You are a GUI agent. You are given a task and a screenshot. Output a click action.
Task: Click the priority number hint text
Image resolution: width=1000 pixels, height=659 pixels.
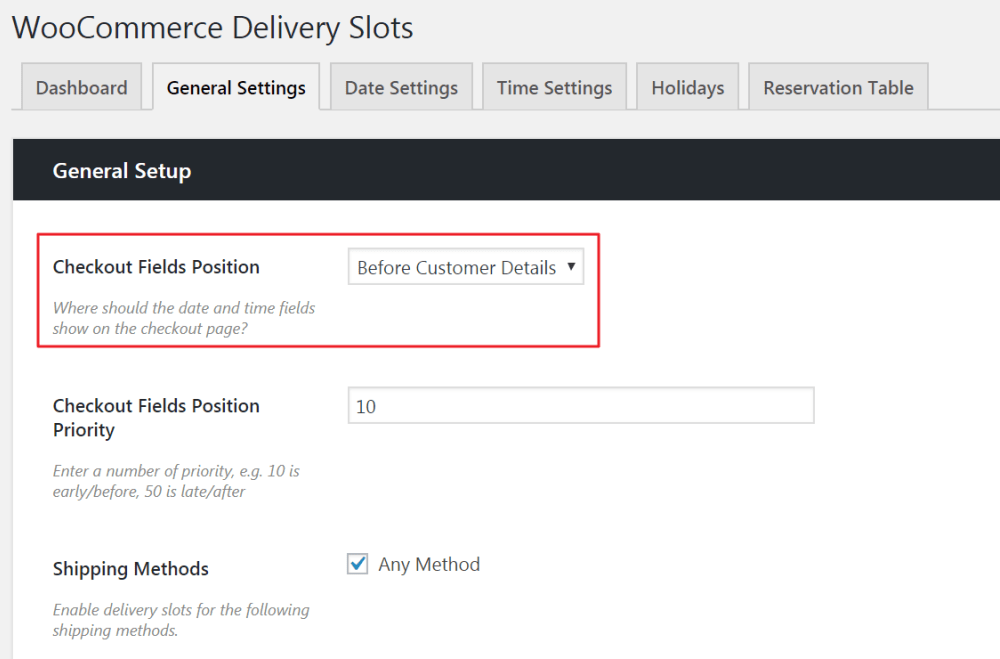pos(176,481)
